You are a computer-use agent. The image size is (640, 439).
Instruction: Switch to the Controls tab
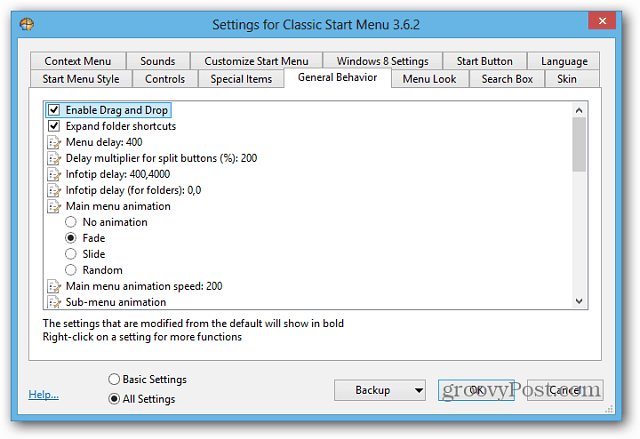click(x=165, y=79)
